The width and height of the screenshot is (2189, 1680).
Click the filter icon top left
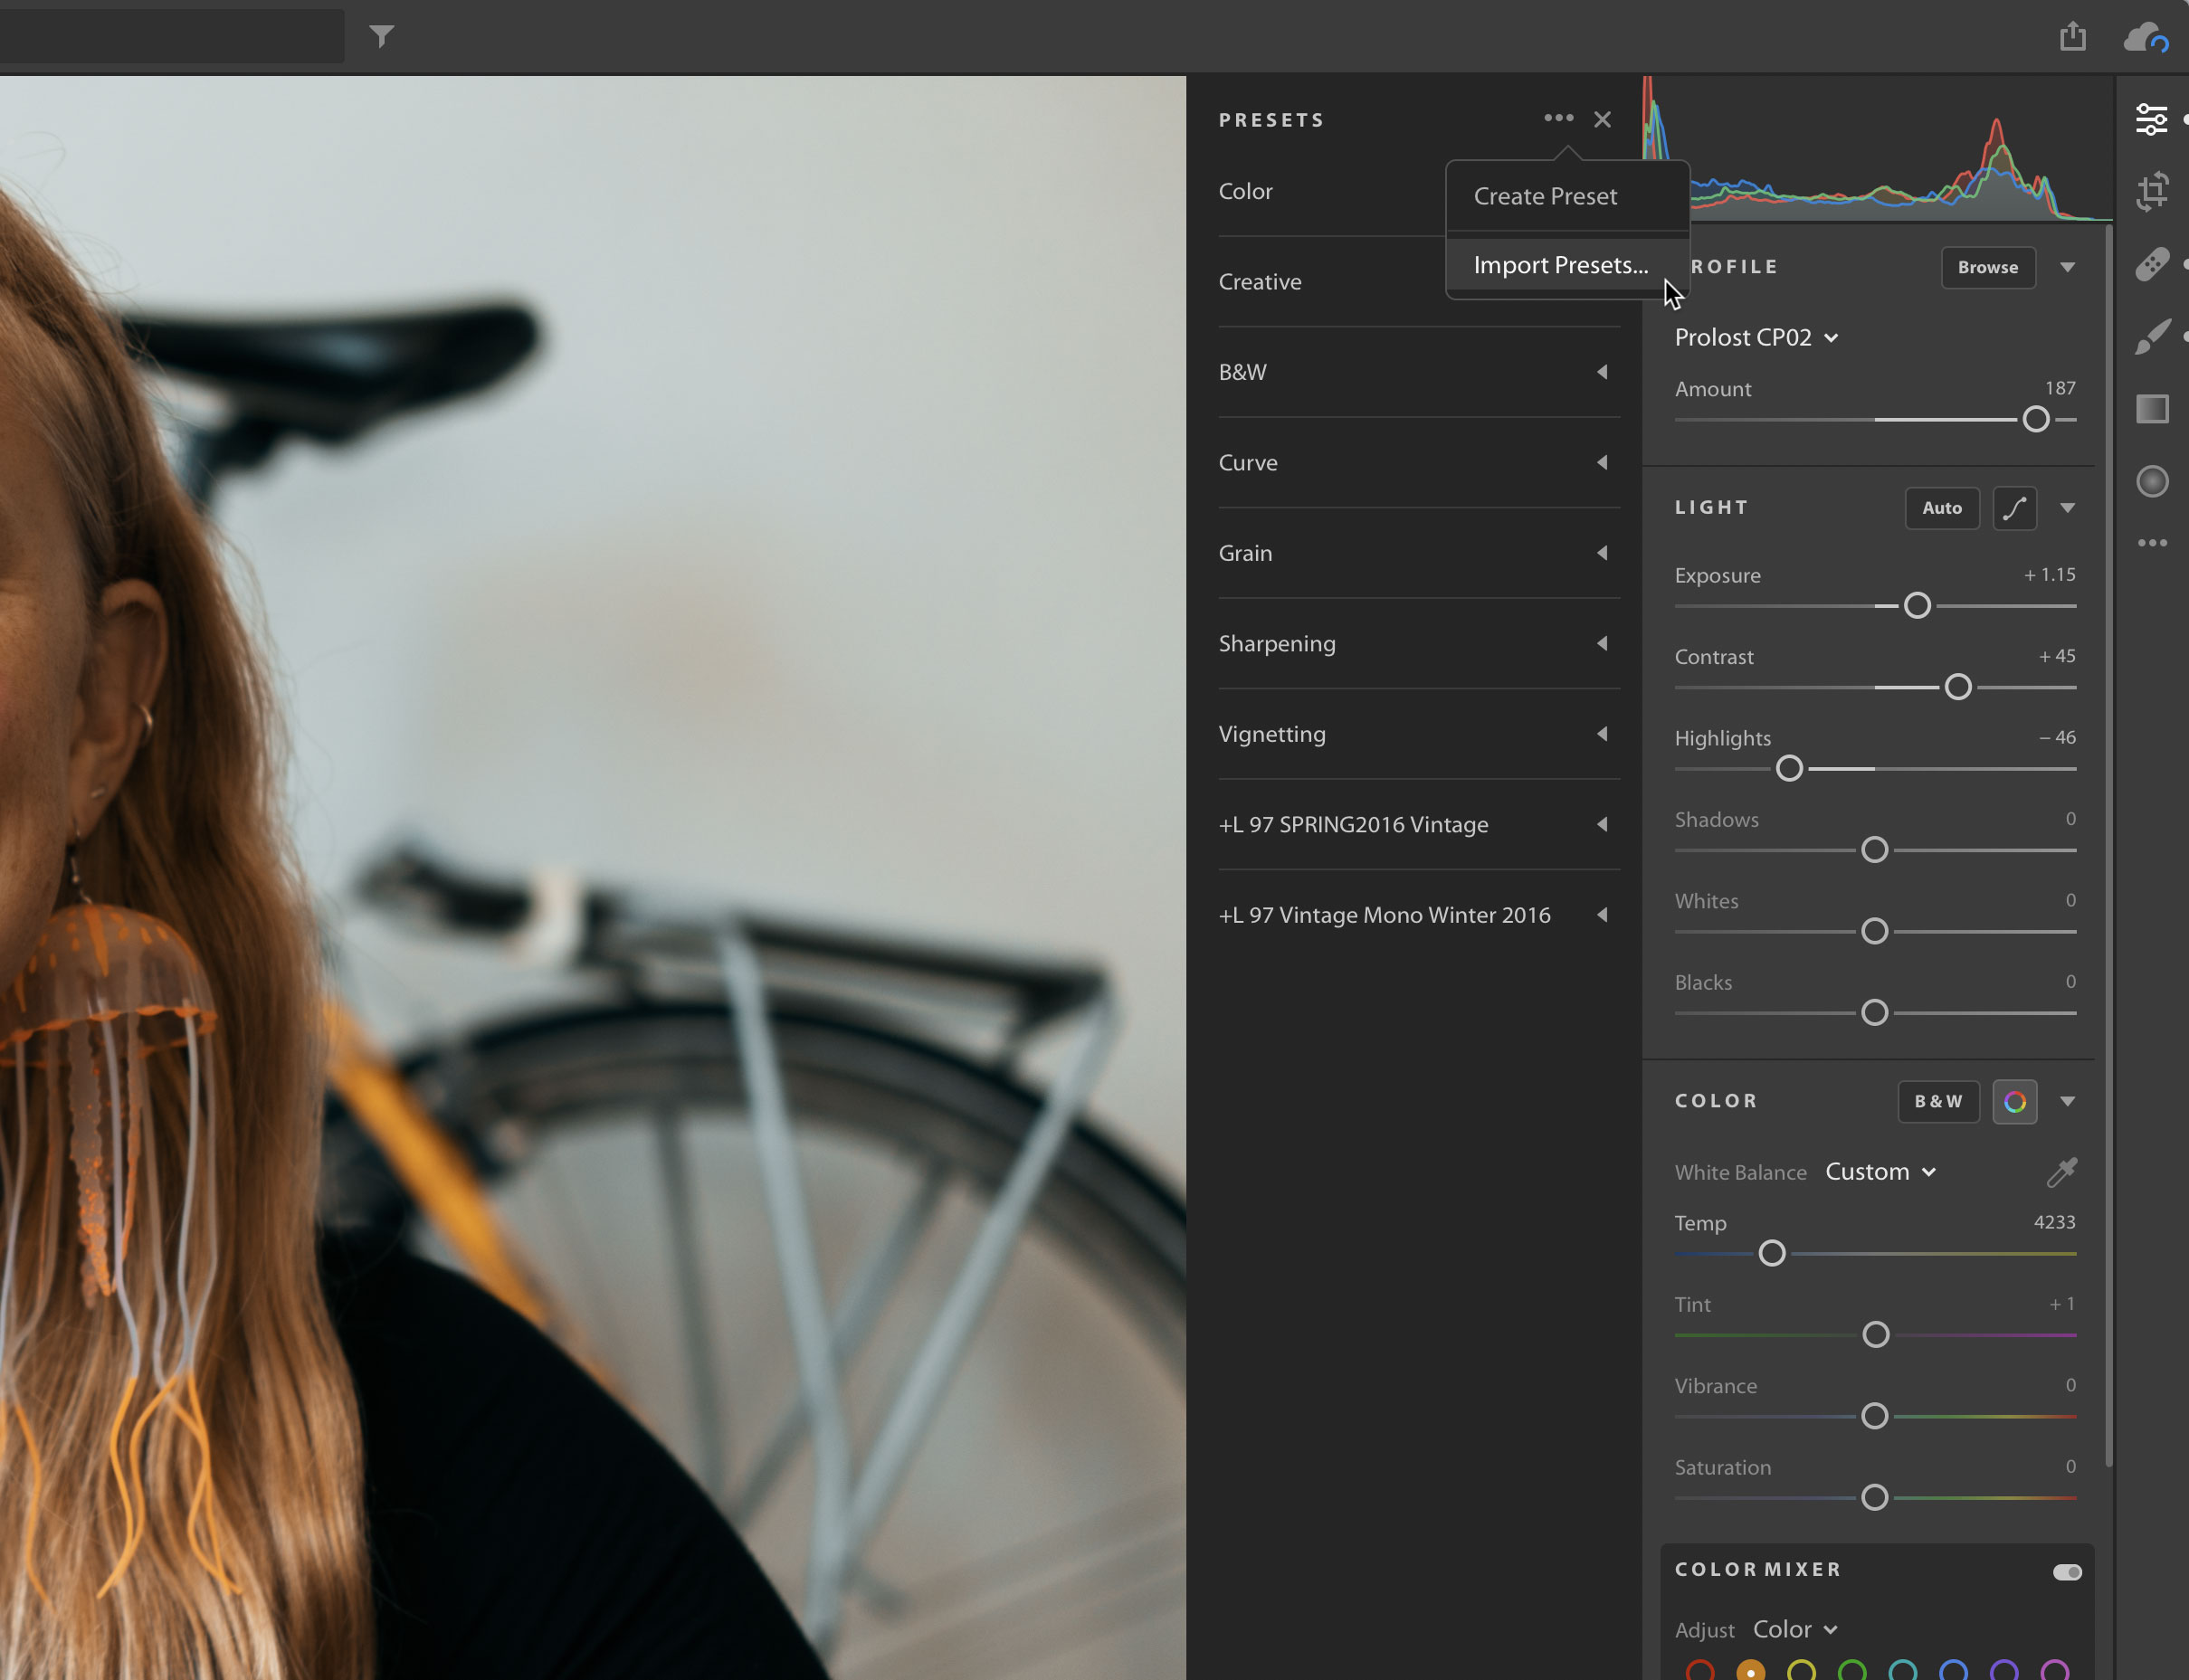(x=381, y=35)
